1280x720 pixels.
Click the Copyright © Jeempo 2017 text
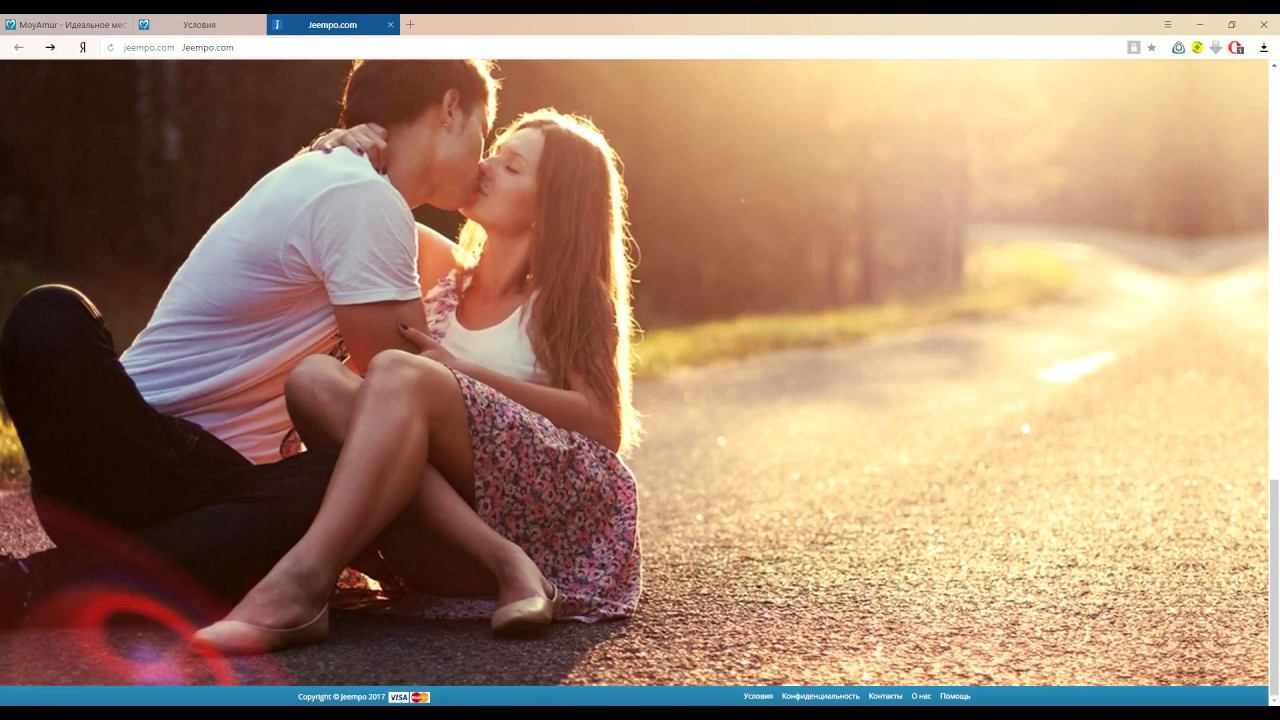(341, 697)
